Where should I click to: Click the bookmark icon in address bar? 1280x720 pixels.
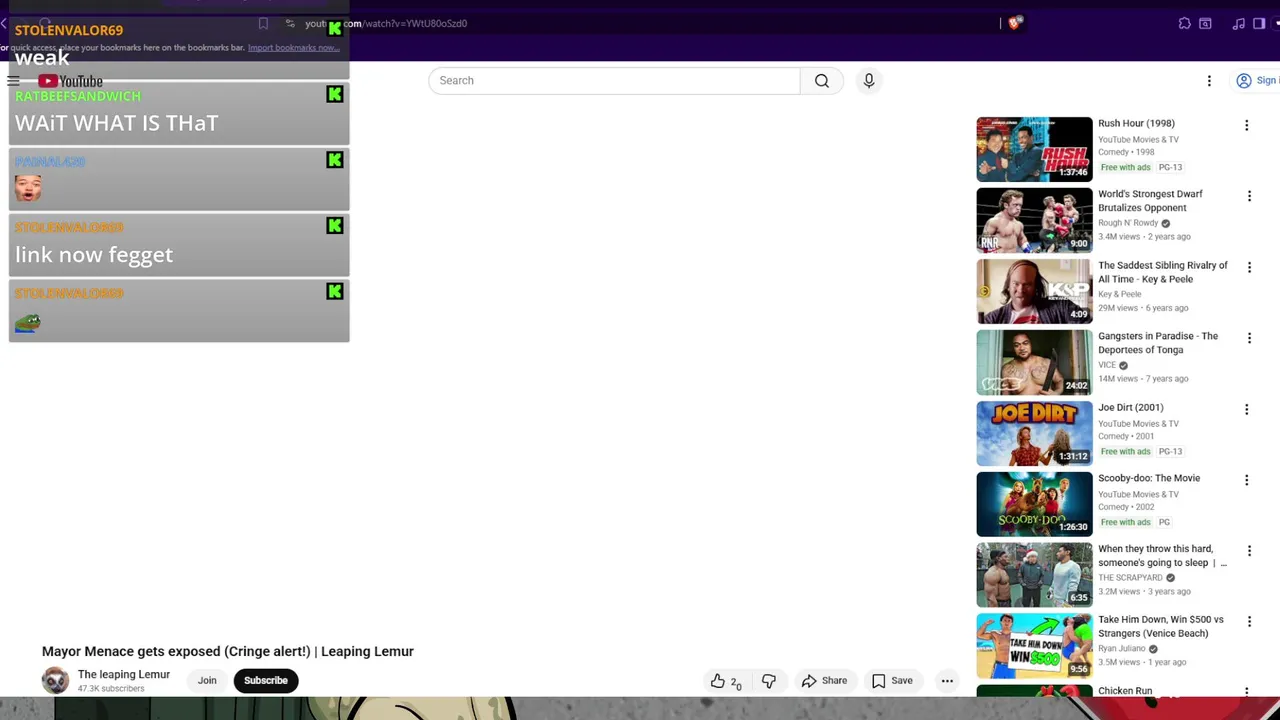tap(263, 23)
